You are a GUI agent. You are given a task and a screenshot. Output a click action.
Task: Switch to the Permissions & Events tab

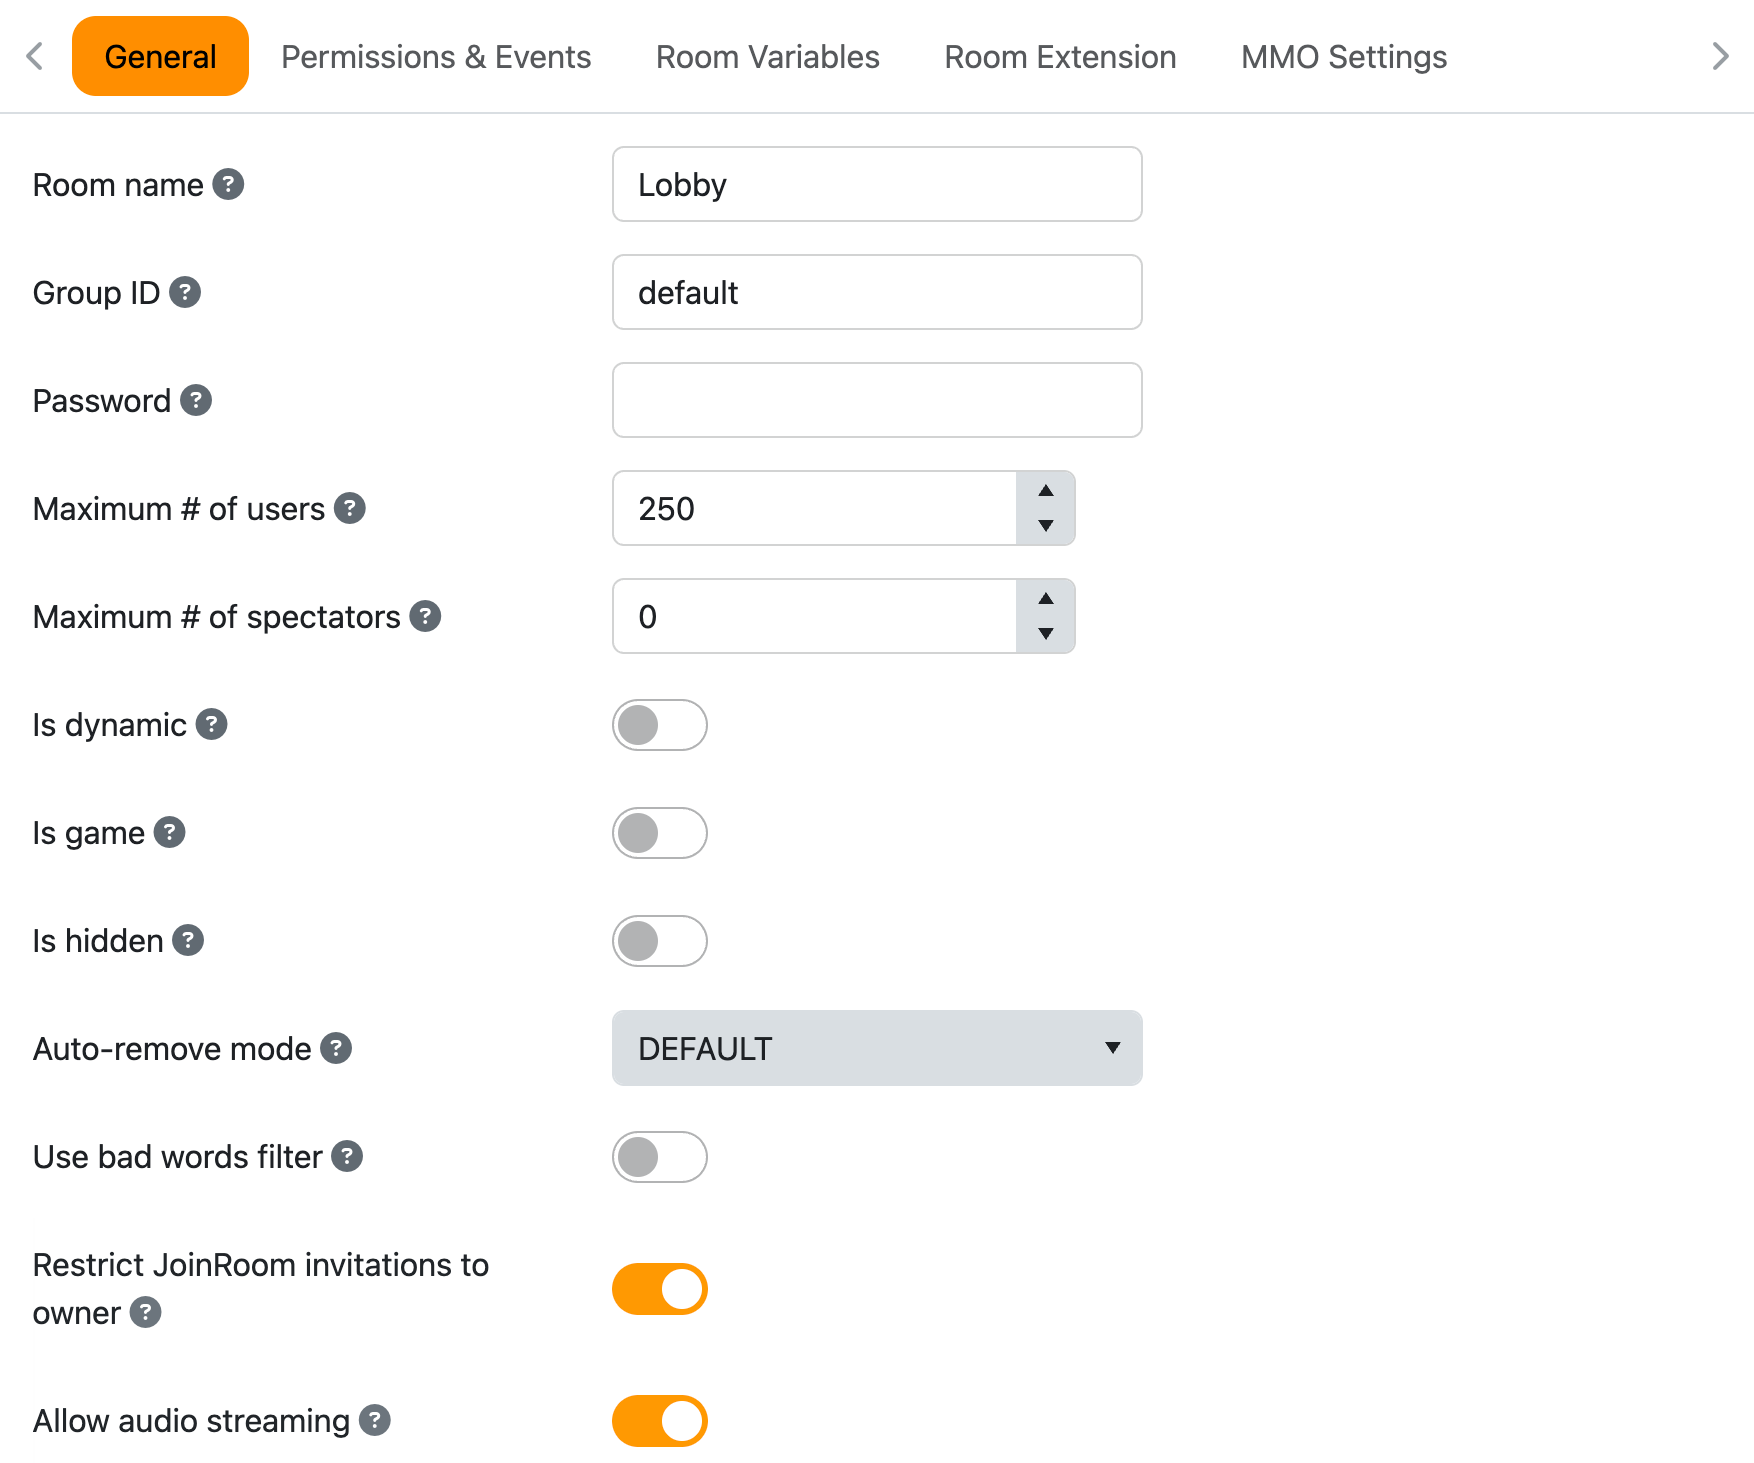click(x=436, y=57)
